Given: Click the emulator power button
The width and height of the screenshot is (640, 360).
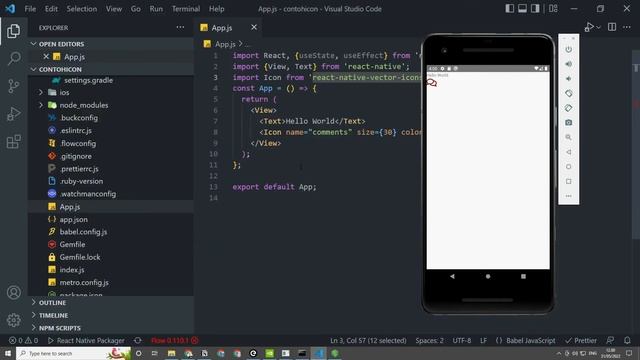Looking at the screenshot, I should (569, 49).
